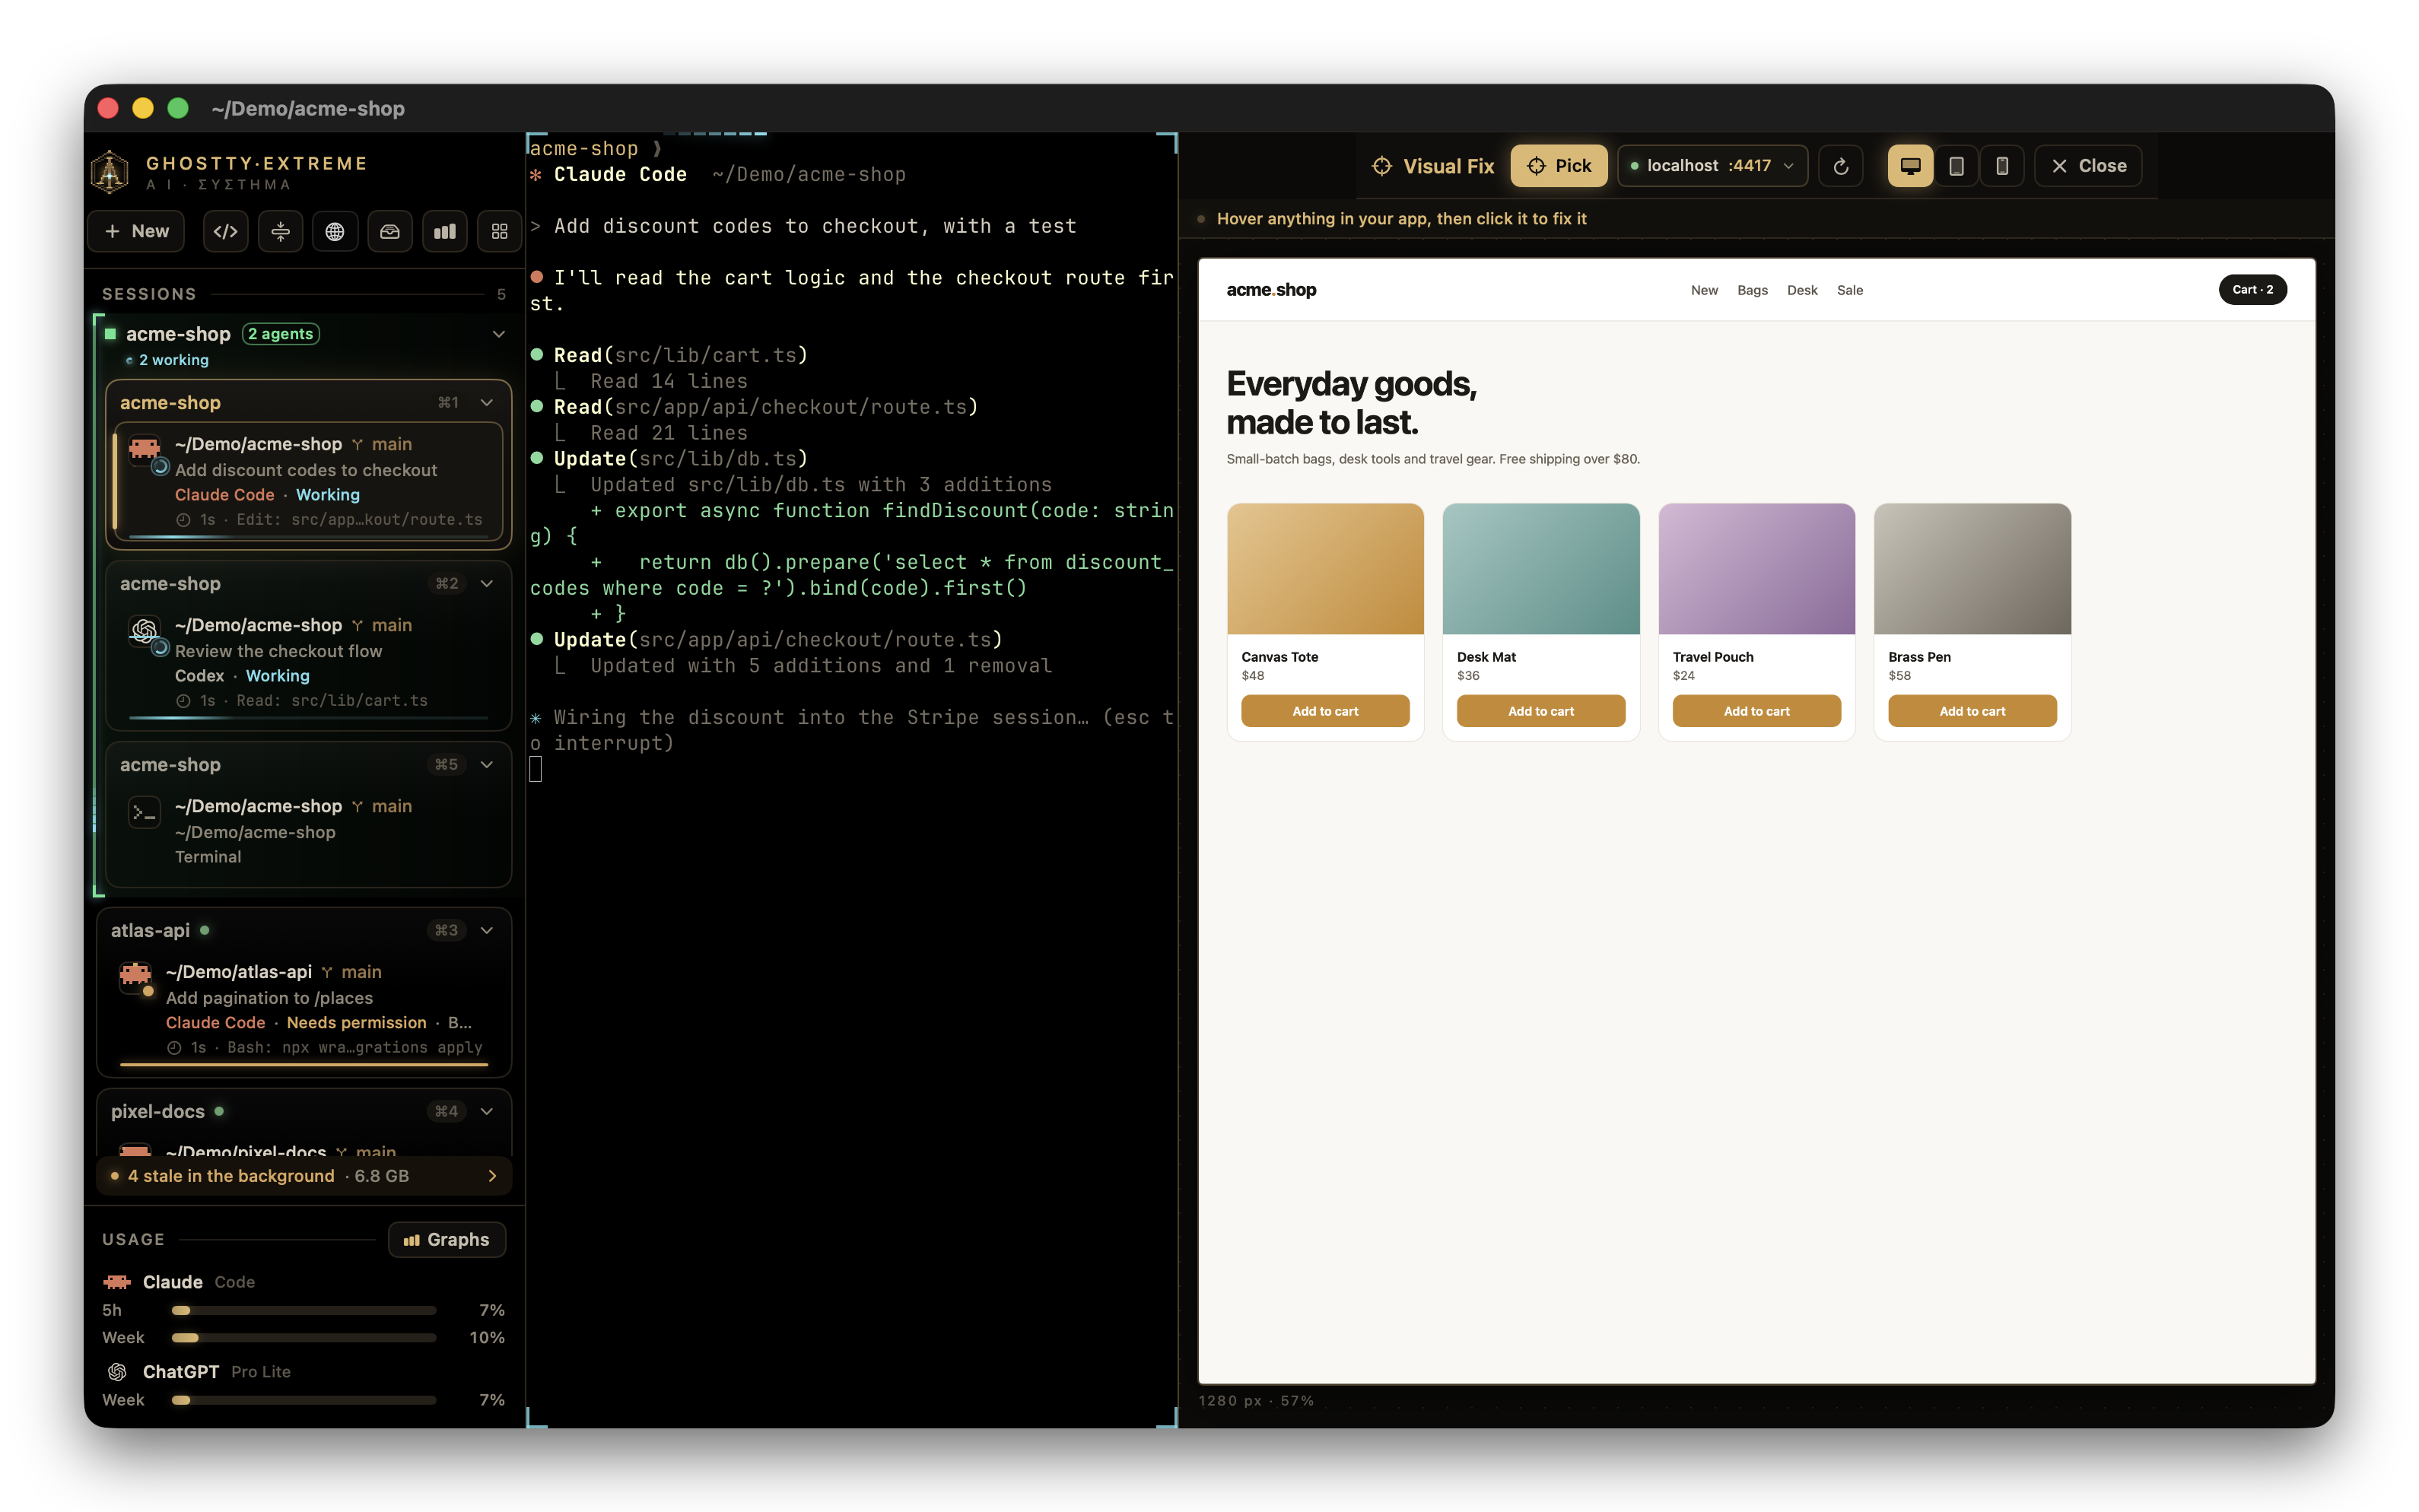Image resolution: width=2419 pixels, height=1512 pixels.
Task: Collapse the acme-shop 2 agents group
Action: (x=499, y=334)
